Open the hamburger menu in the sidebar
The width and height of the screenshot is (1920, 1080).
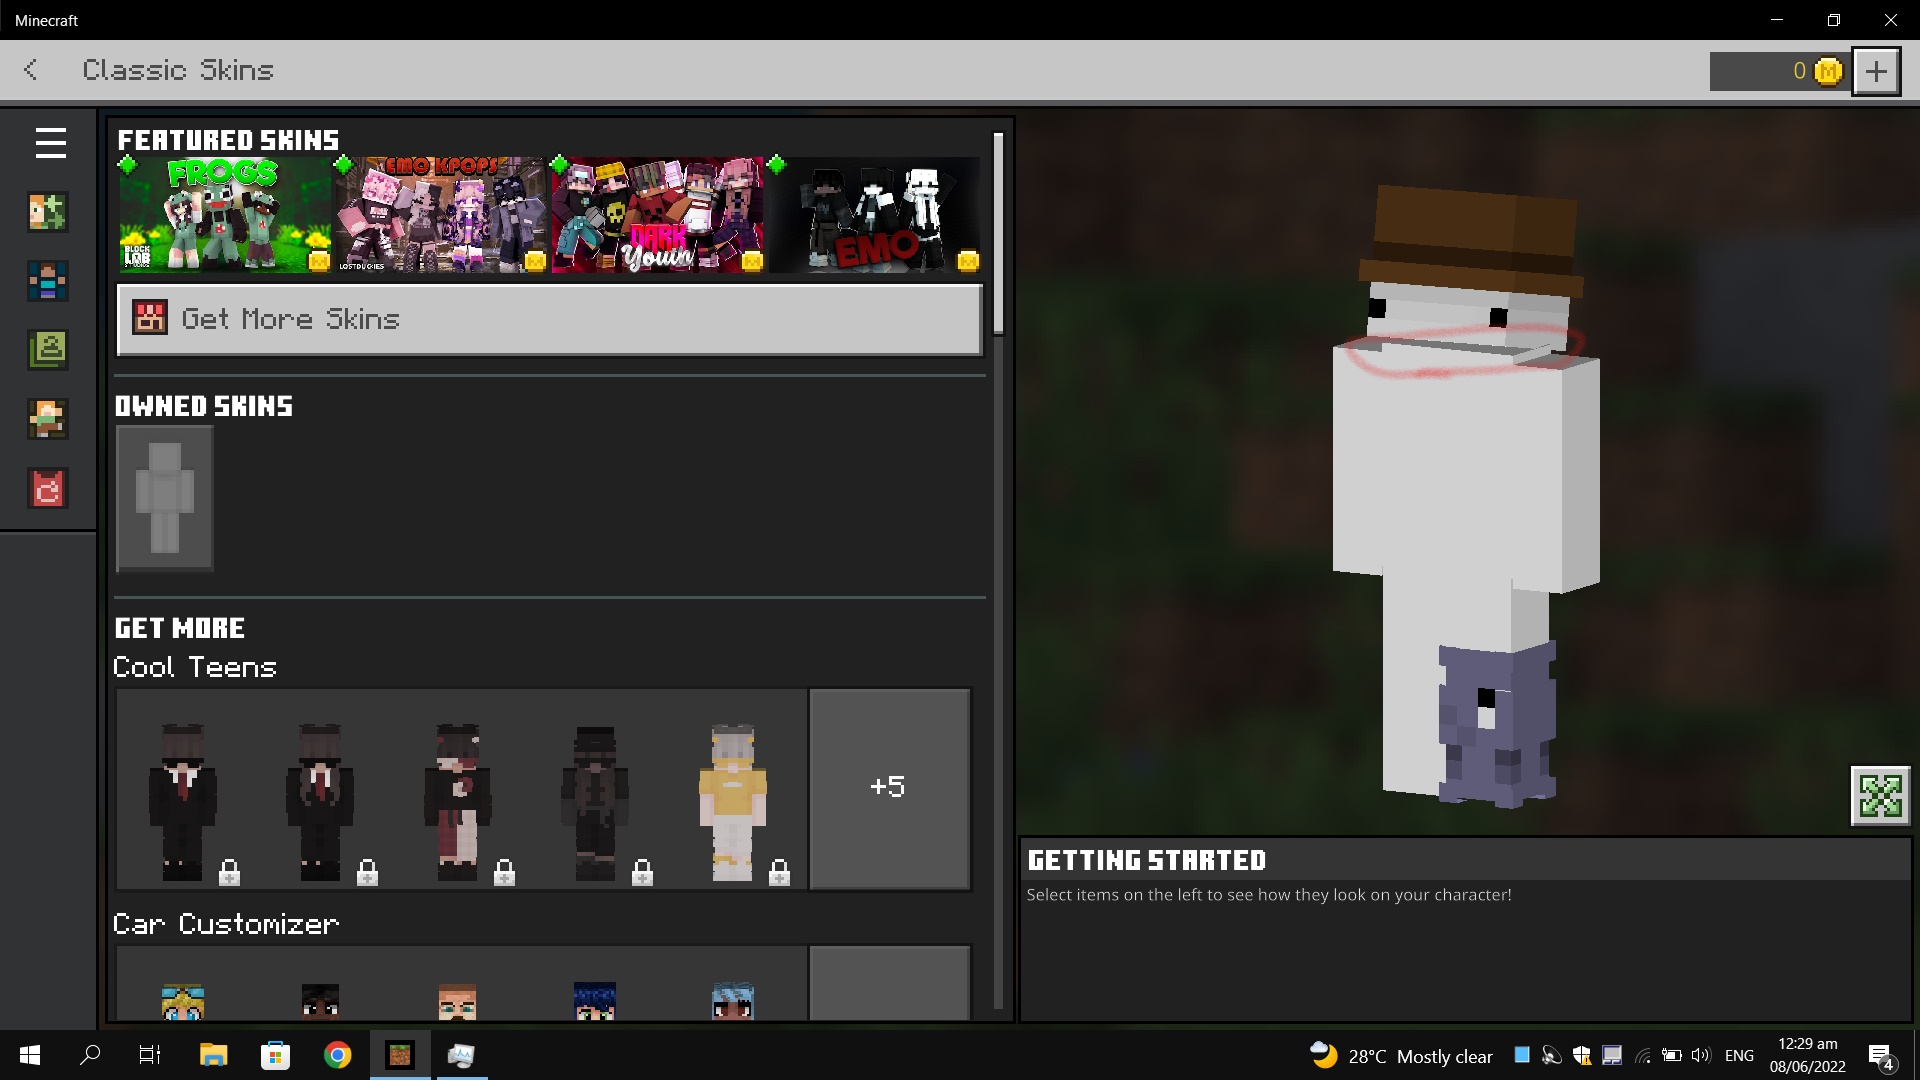[x=50, y=143]
